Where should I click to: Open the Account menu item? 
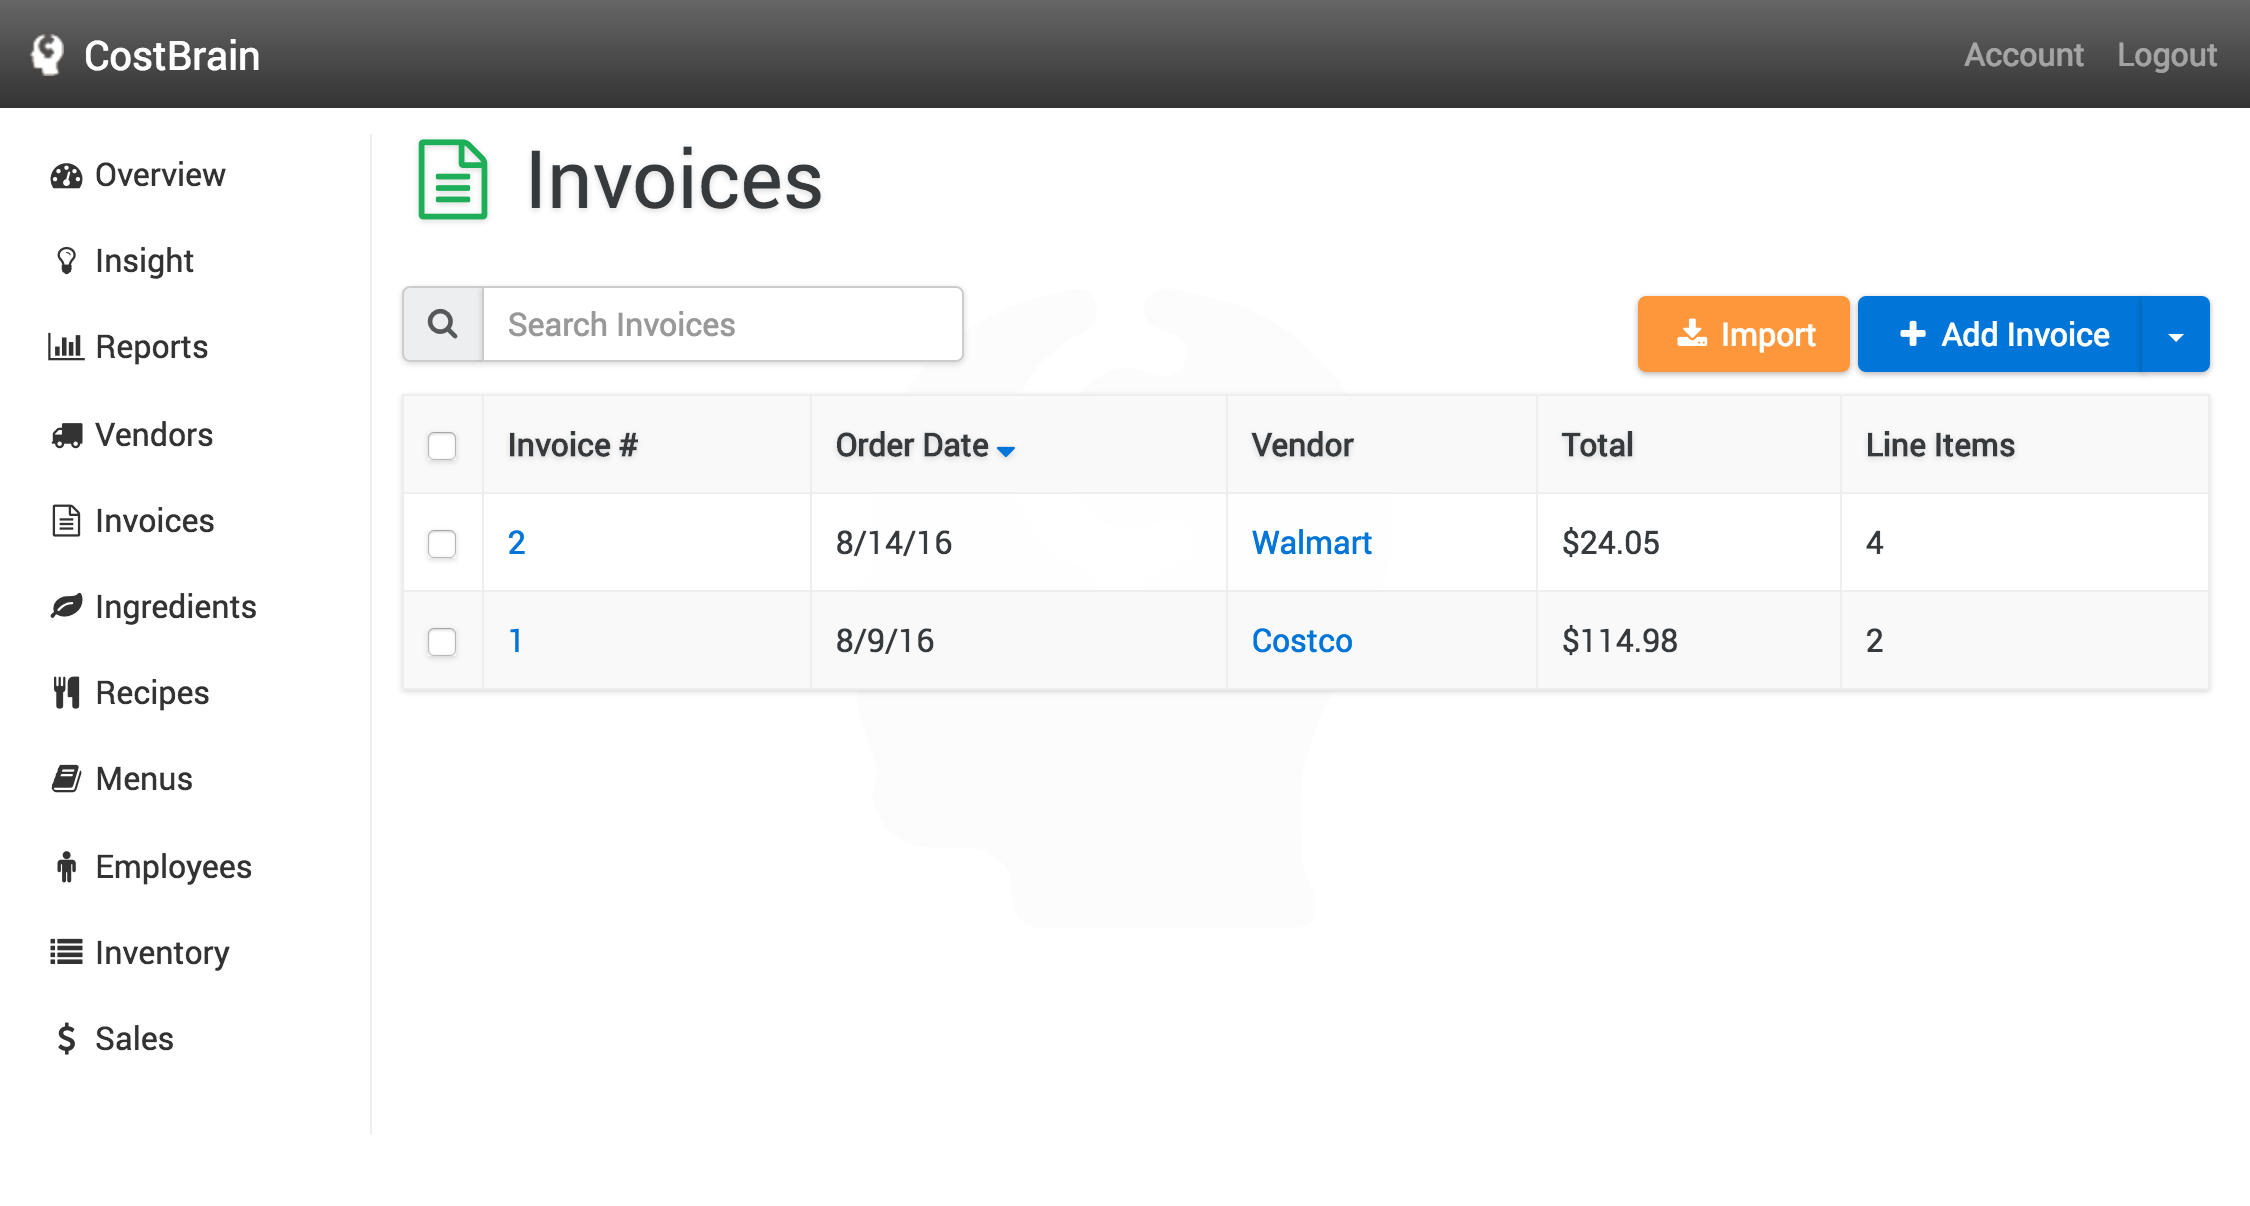pos(2023,55)
